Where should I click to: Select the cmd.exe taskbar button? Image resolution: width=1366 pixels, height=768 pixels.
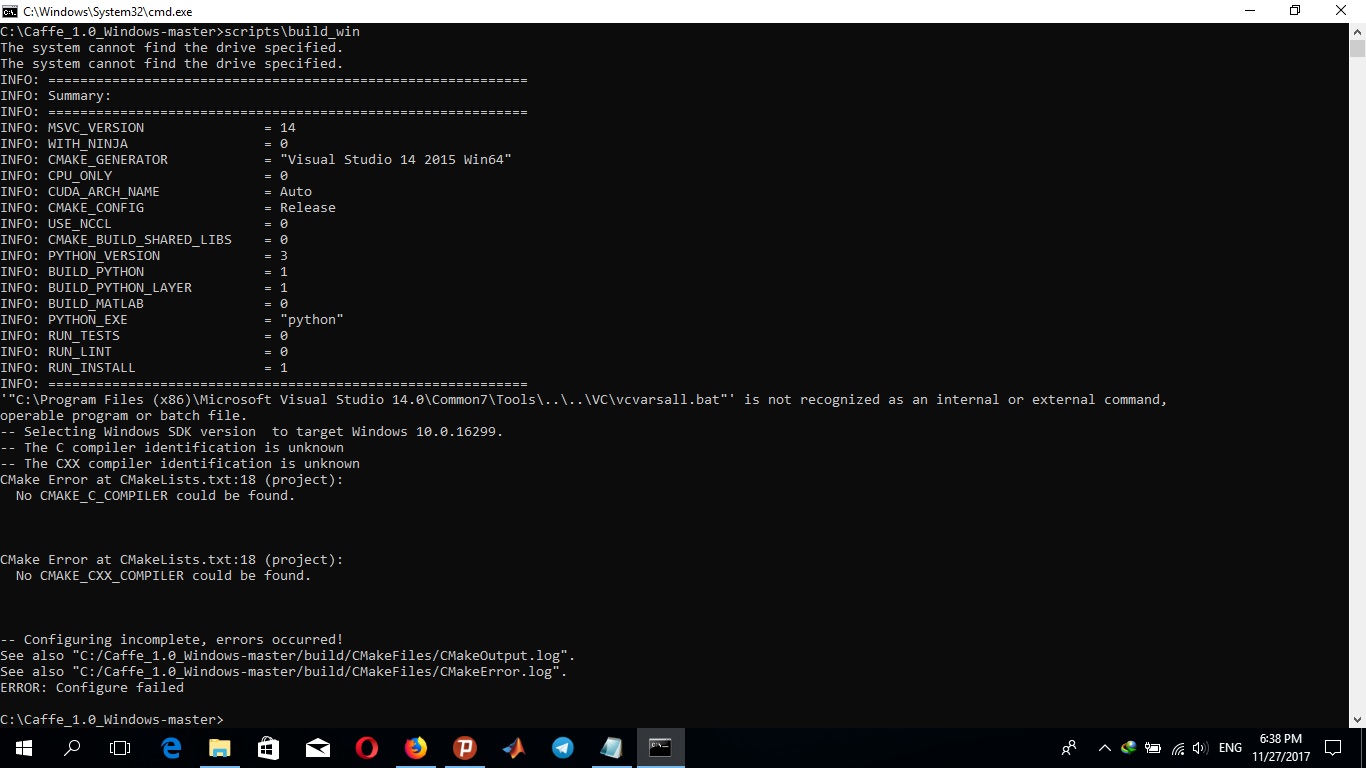(660, 748)
